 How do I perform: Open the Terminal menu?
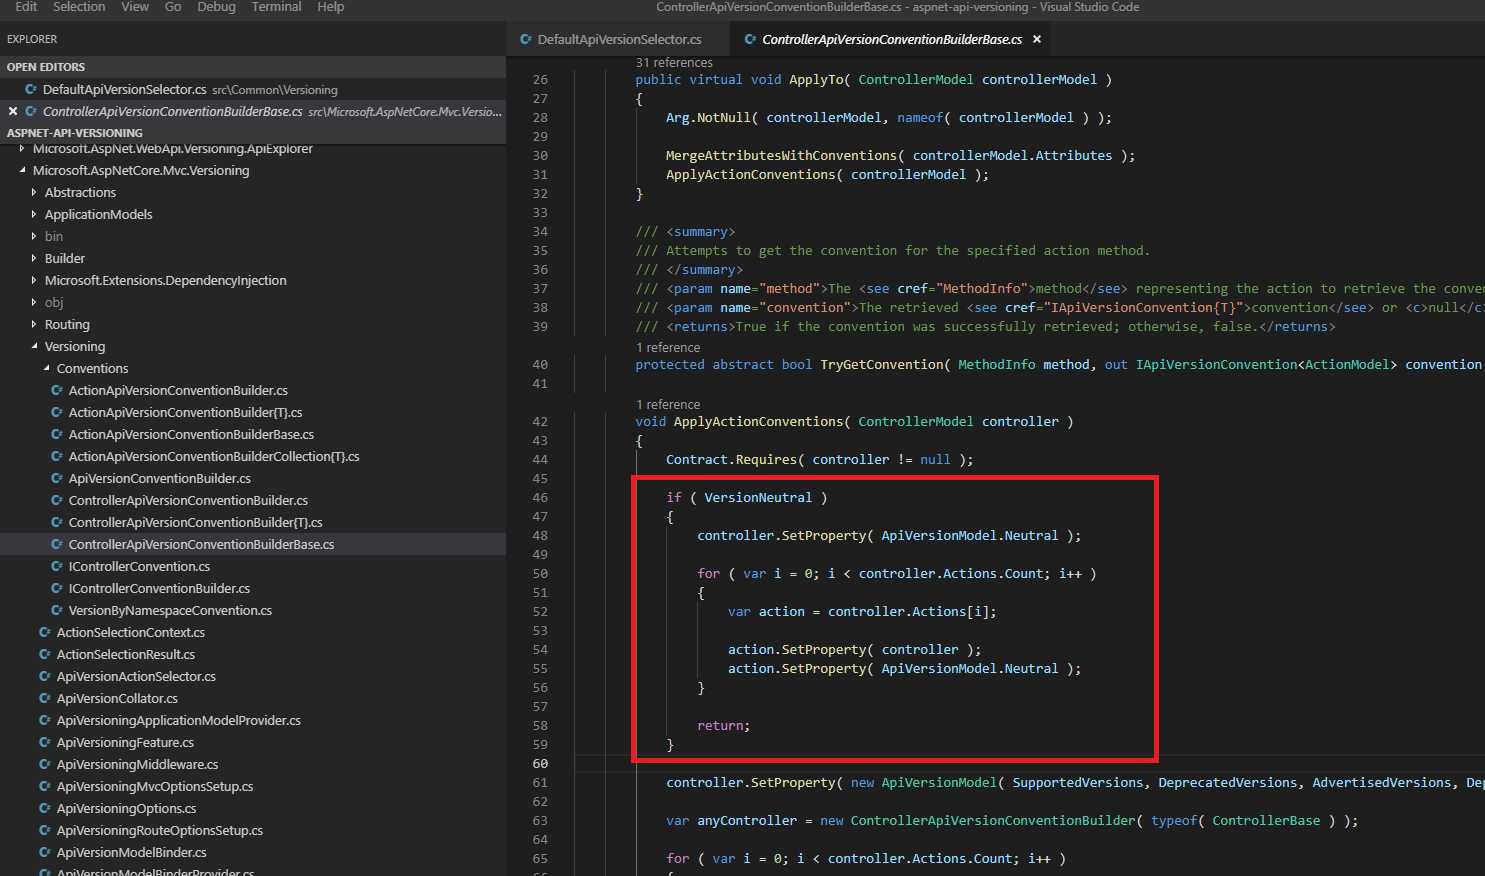(276, 7)
